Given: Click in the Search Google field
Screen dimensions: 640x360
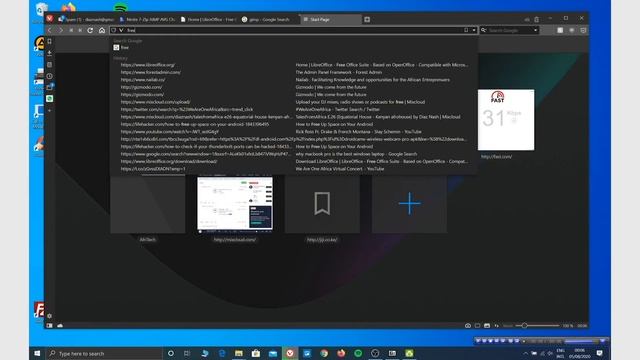Looking at the screenshot, I should (x=509, y=30).
